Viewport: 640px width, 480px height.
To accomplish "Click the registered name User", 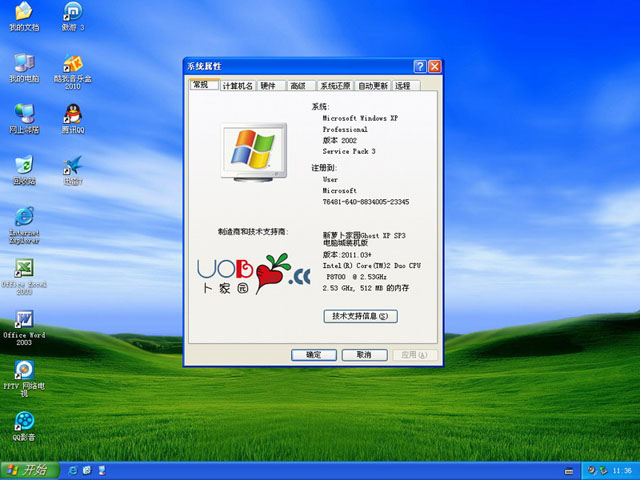I will 330,179.
